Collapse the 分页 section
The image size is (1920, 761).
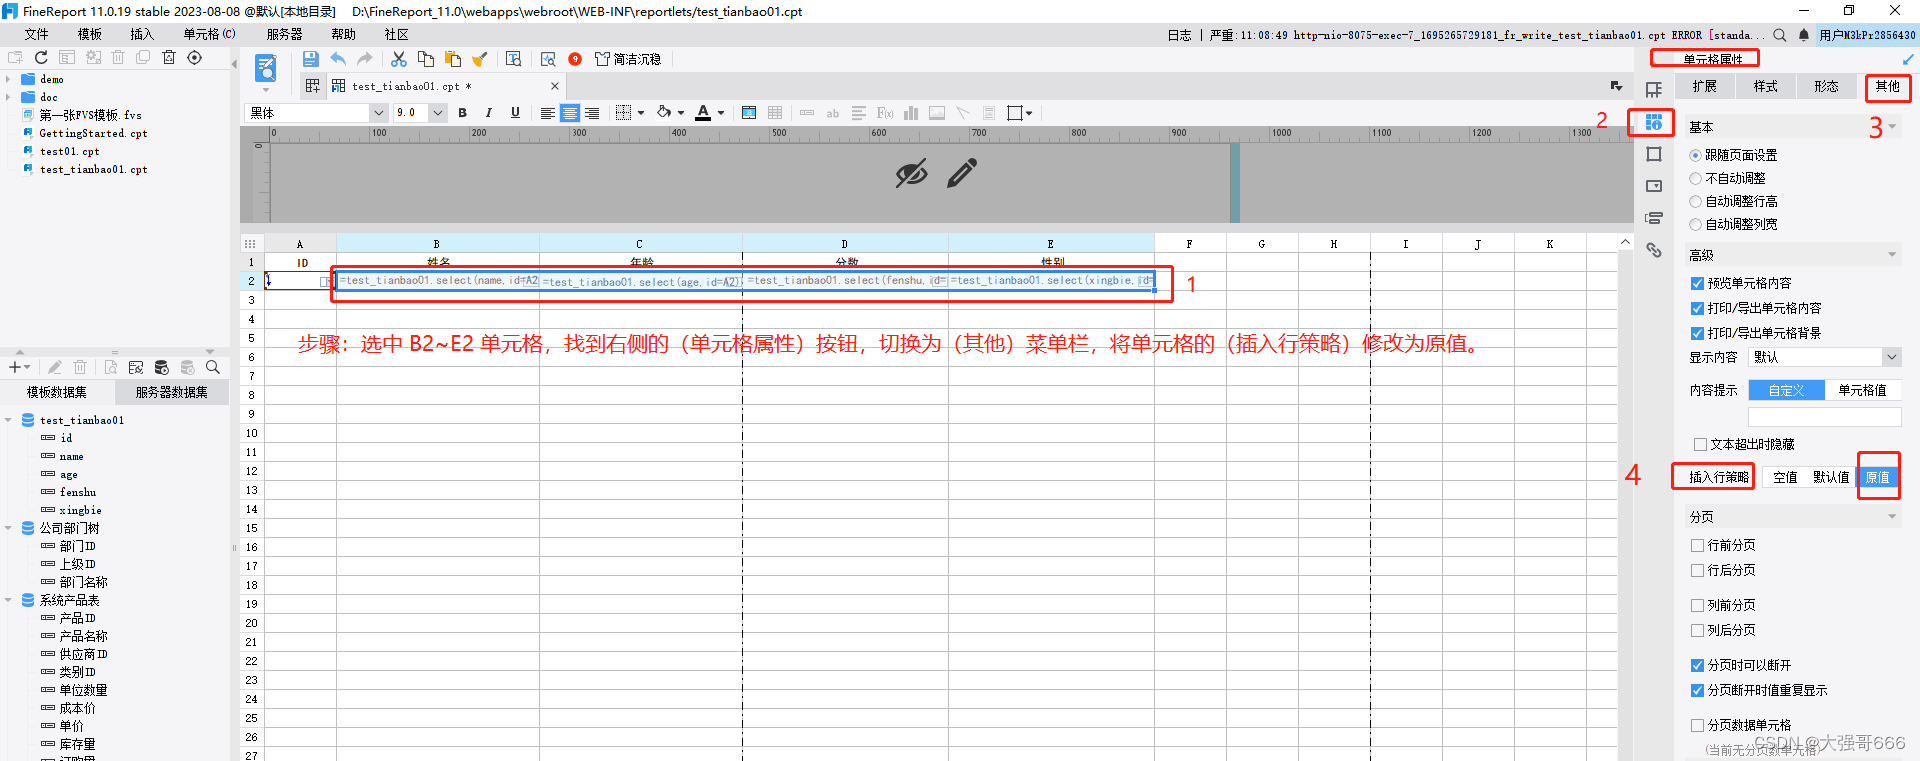[1892, 517]
